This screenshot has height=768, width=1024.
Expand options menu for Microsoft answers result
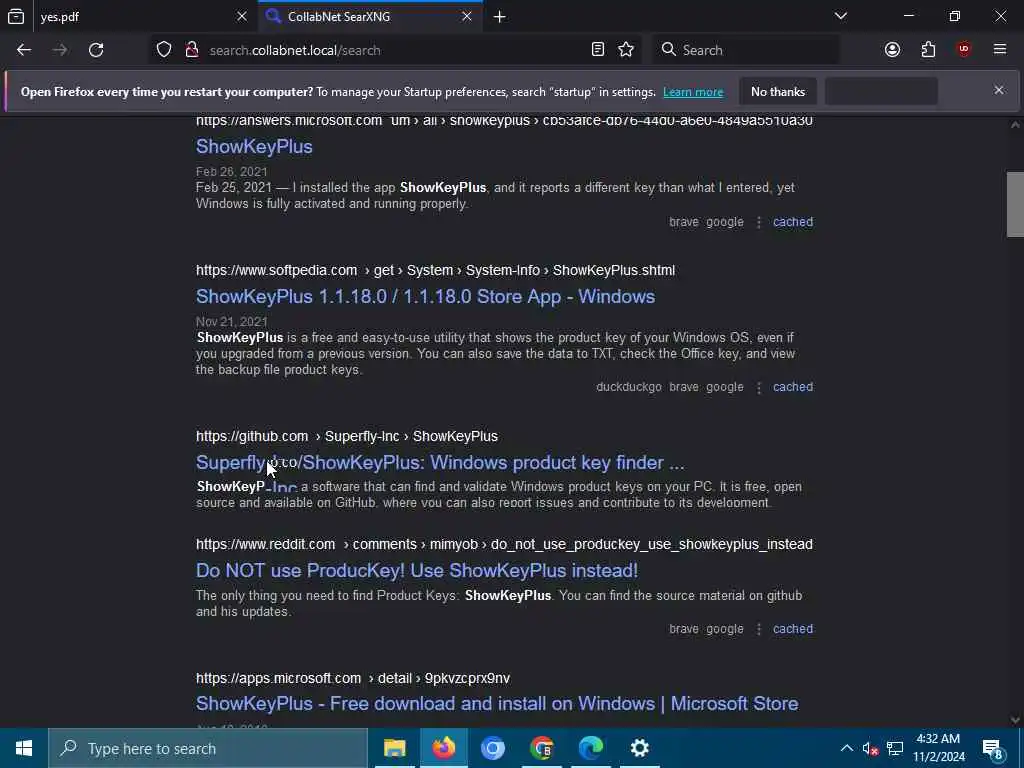click(758, 222)
